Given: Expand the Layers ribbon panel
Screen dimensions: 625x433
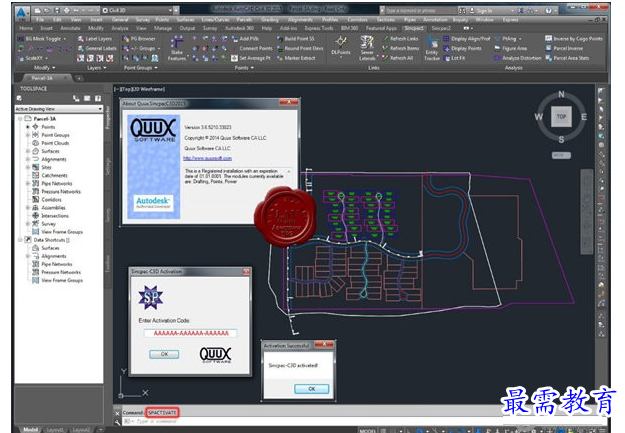Looking at the screenshot, I should pyautogui.click(x=96, y=68).
